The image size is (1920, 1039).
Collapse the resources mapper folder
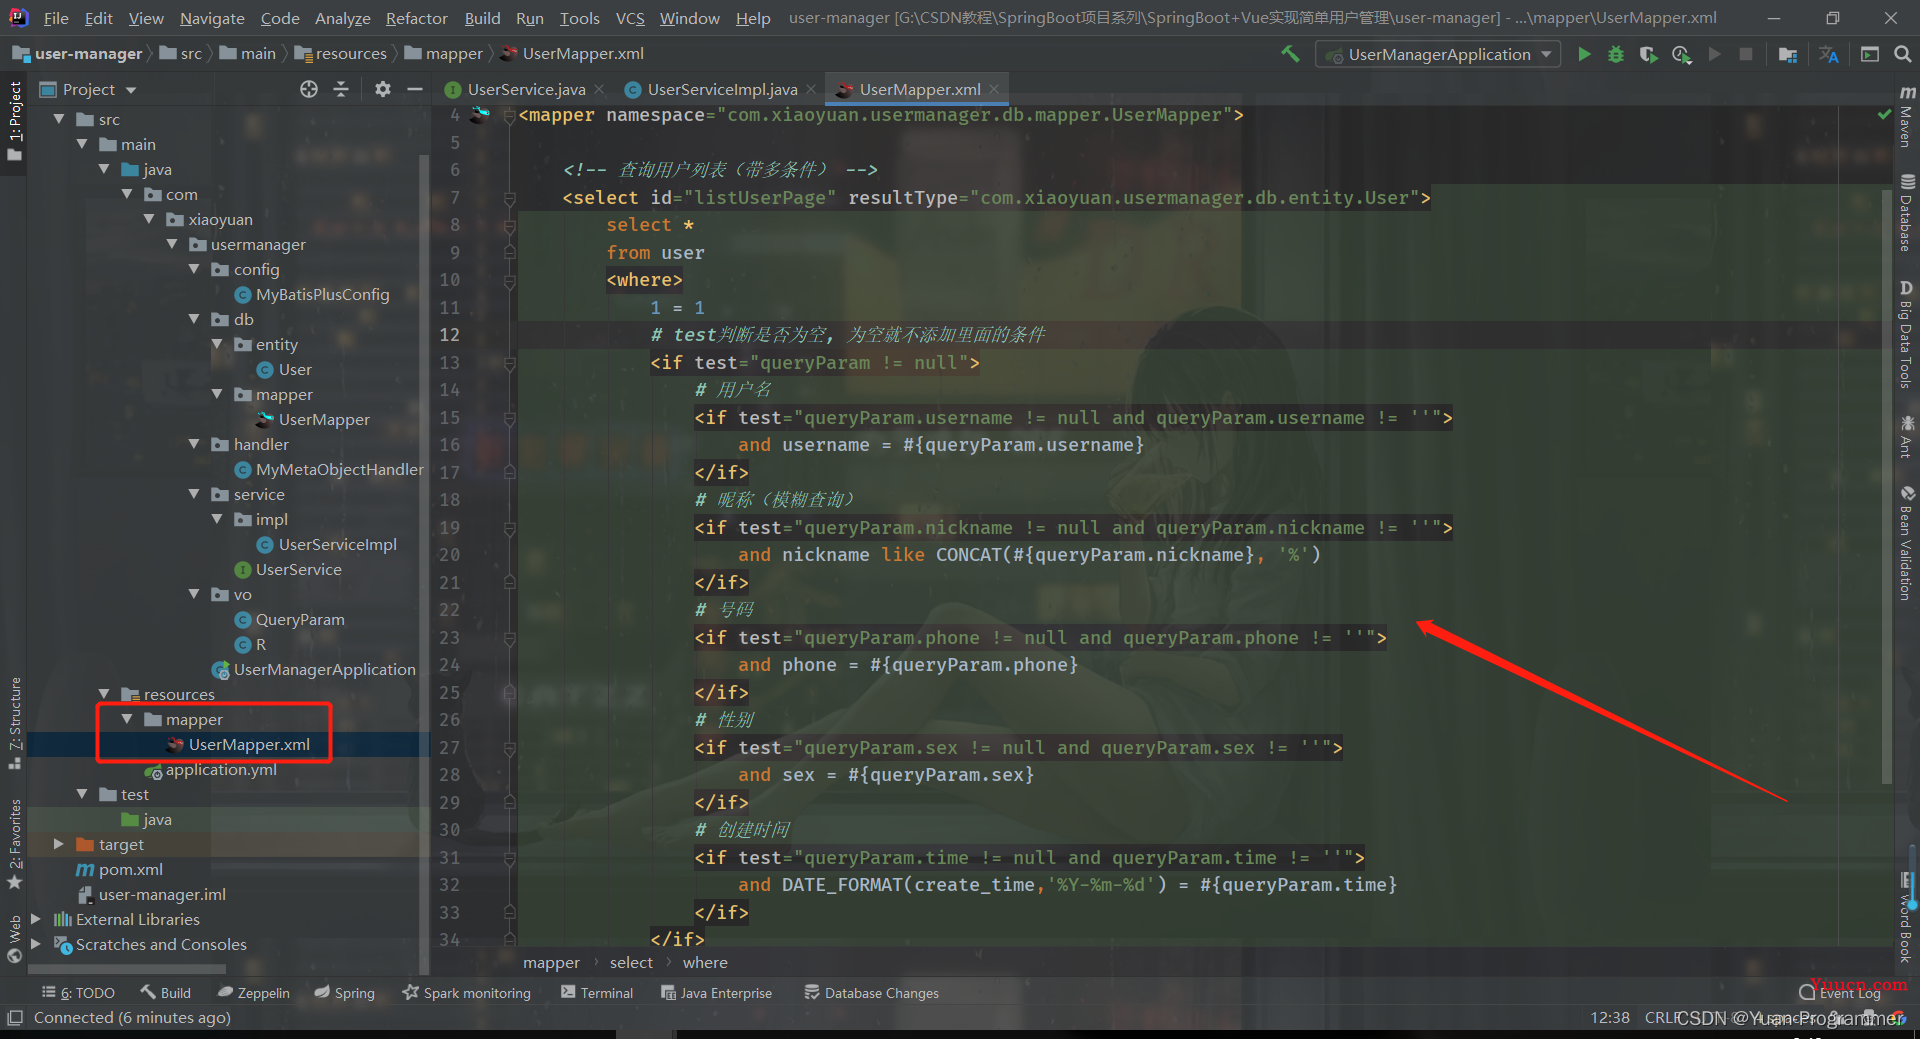(127, 719)
